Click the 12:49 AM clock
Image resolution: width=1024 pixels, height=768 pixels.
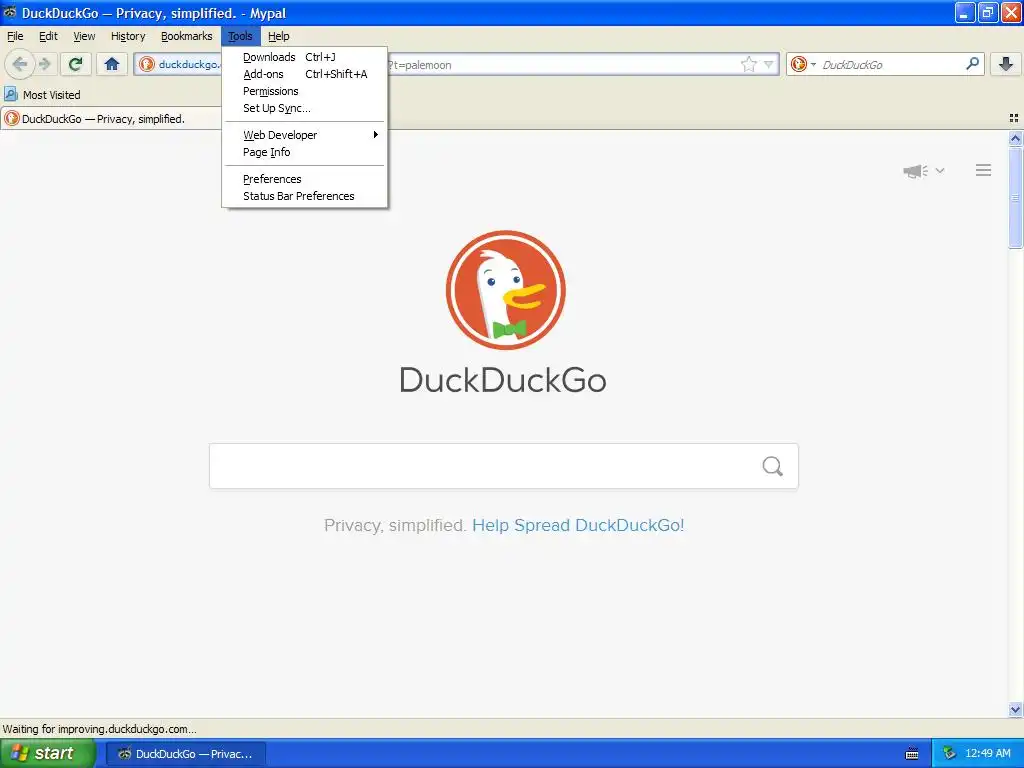click(x=987, y=753)
